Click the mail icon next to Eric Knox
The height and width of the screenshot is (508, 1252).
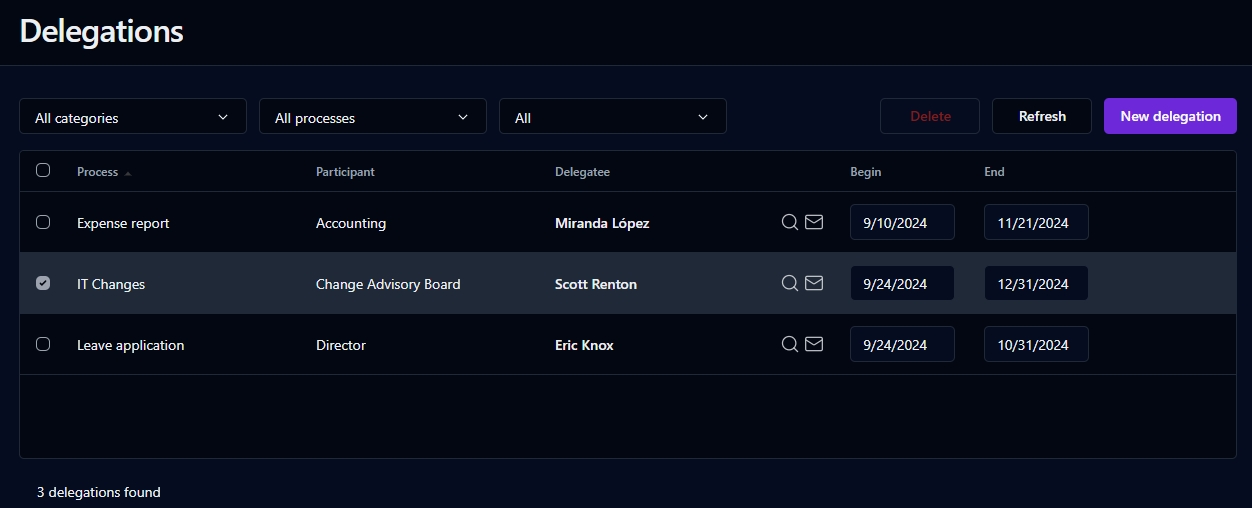814,344
